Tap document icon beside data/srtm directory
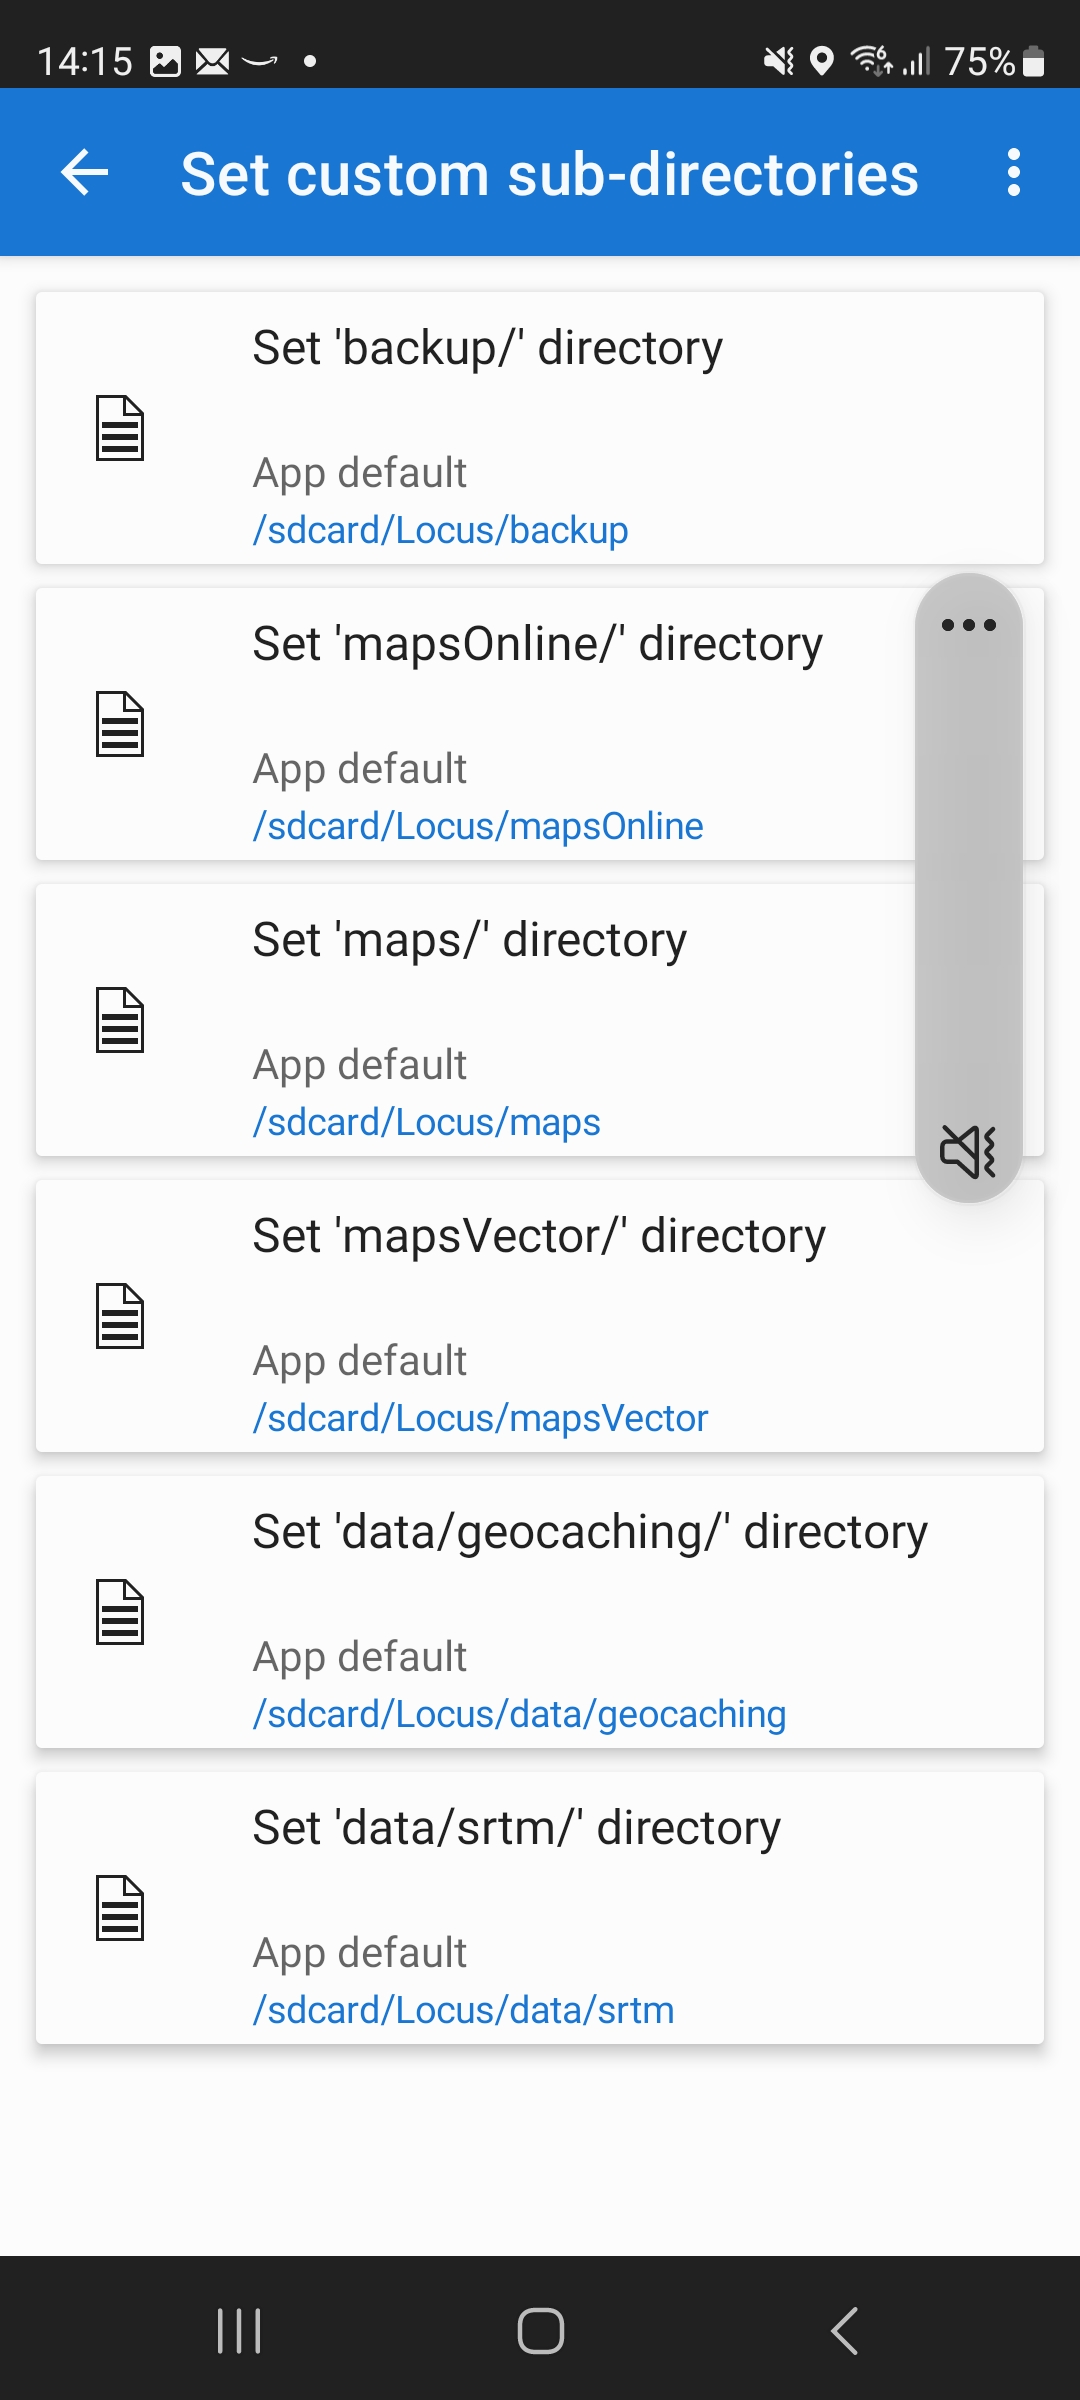The width and height of the screenshot is (1080, 2400). click(120, 1908)
